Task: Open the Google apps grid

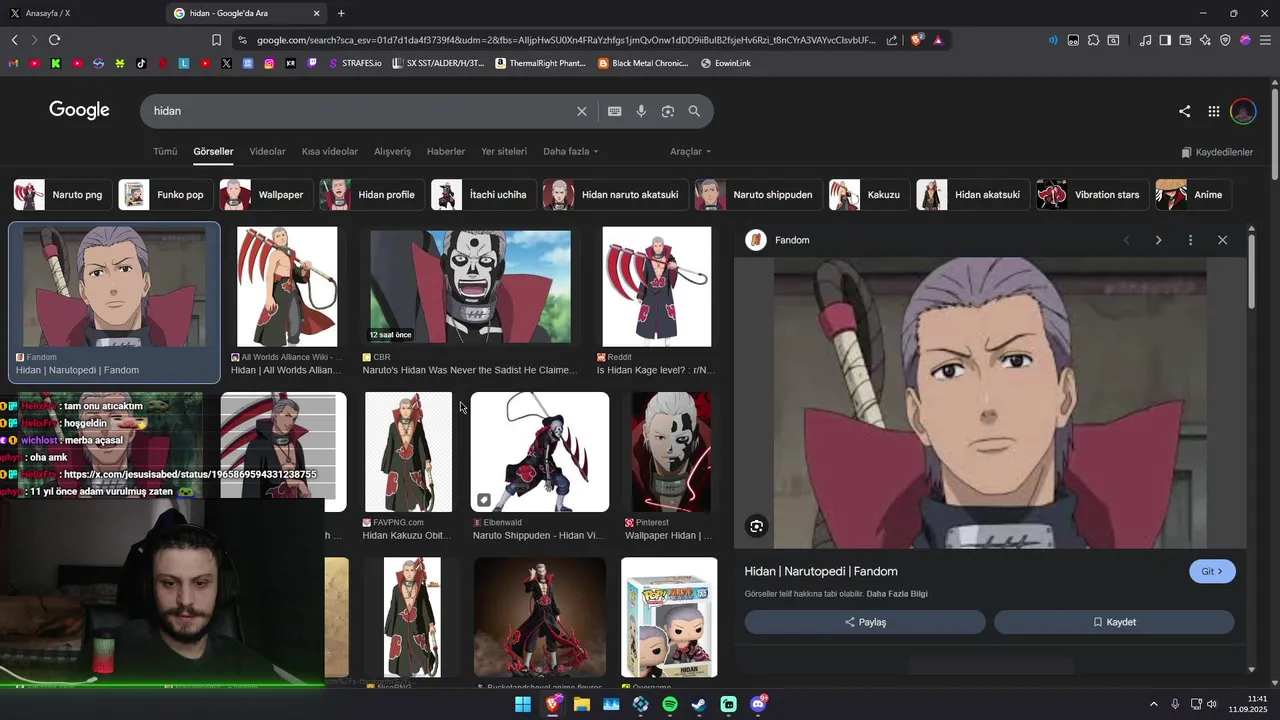Action: (x=1213, y=111)
